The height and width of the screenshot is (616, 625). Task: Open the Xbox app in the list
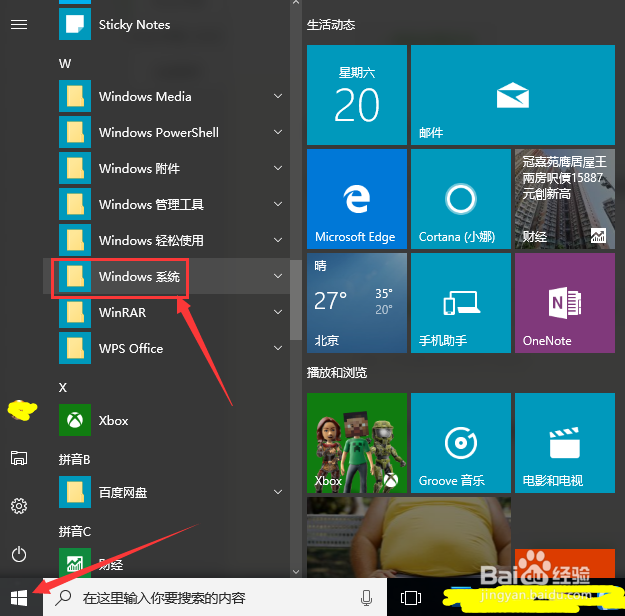tap(166, 420)
